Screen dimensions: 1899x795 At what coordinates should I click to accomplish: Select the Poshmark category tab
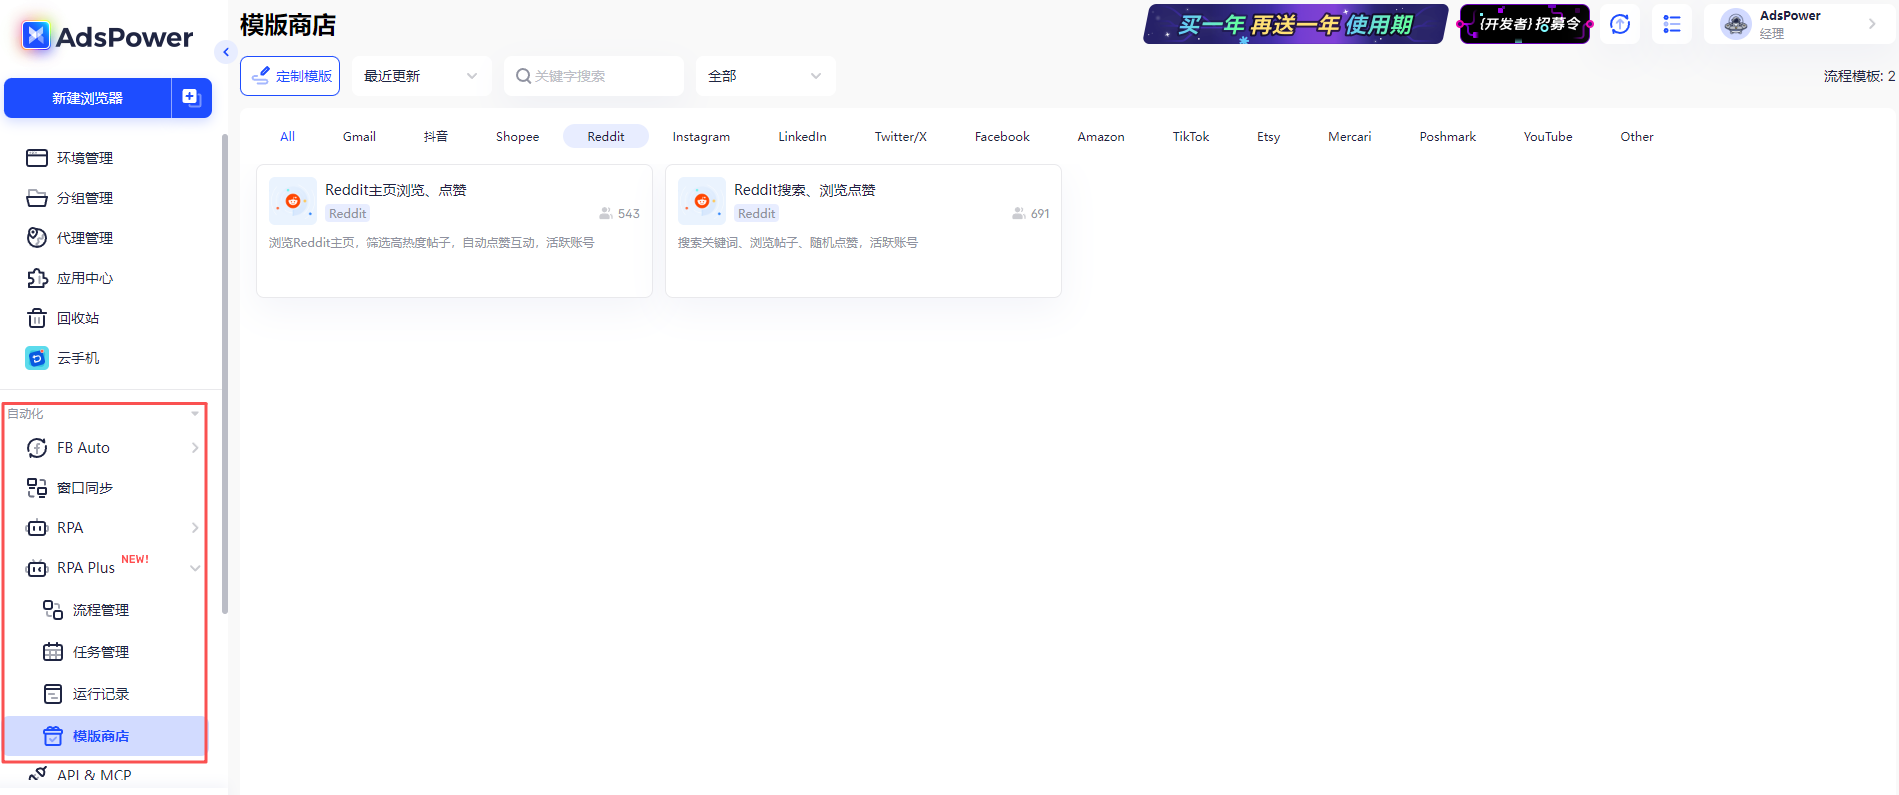[x=1447, y=136]
